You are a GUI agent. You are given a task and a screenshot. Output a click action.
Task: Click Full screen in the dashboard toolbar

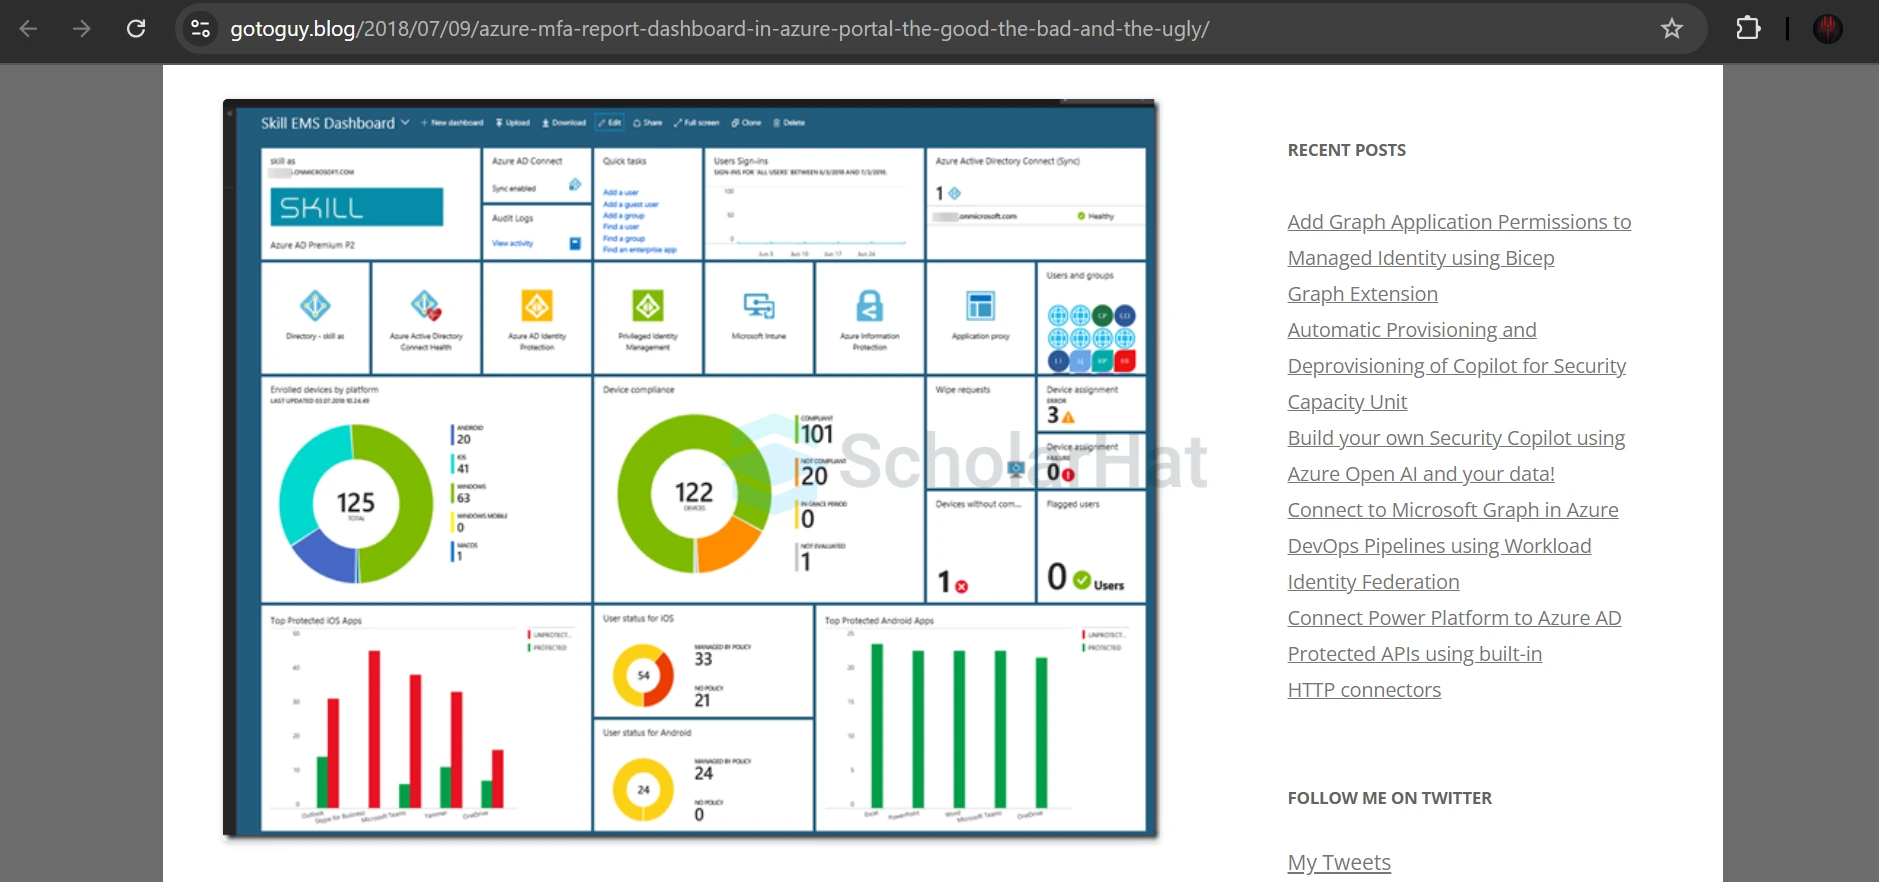697,123
